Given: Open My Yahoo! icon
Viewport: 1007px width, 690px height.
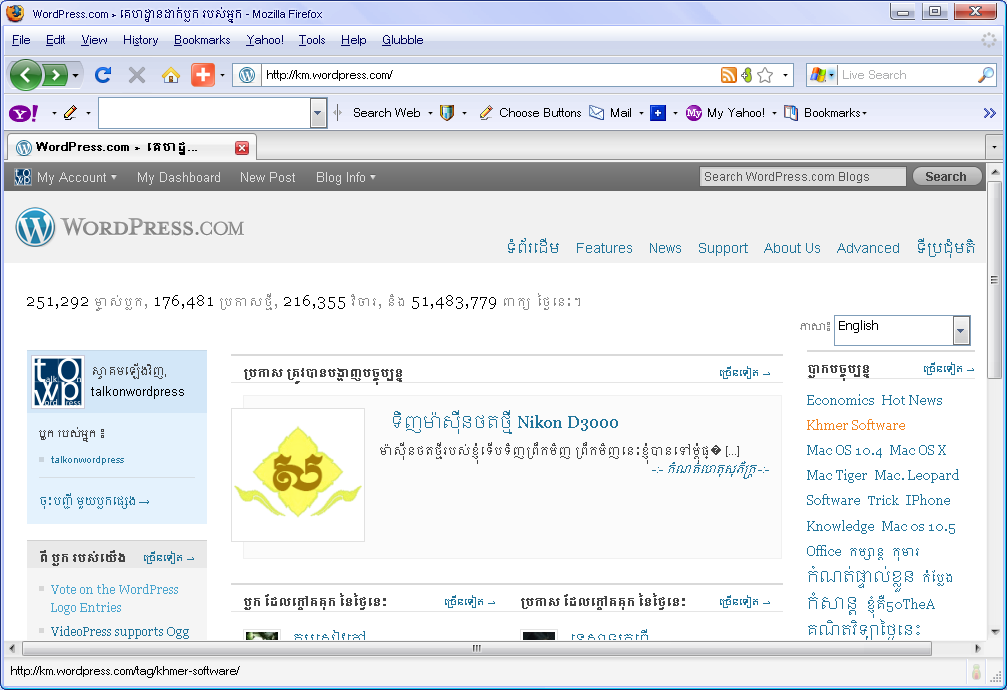Looking at the screenshot, I should click(x=694, y=113).
